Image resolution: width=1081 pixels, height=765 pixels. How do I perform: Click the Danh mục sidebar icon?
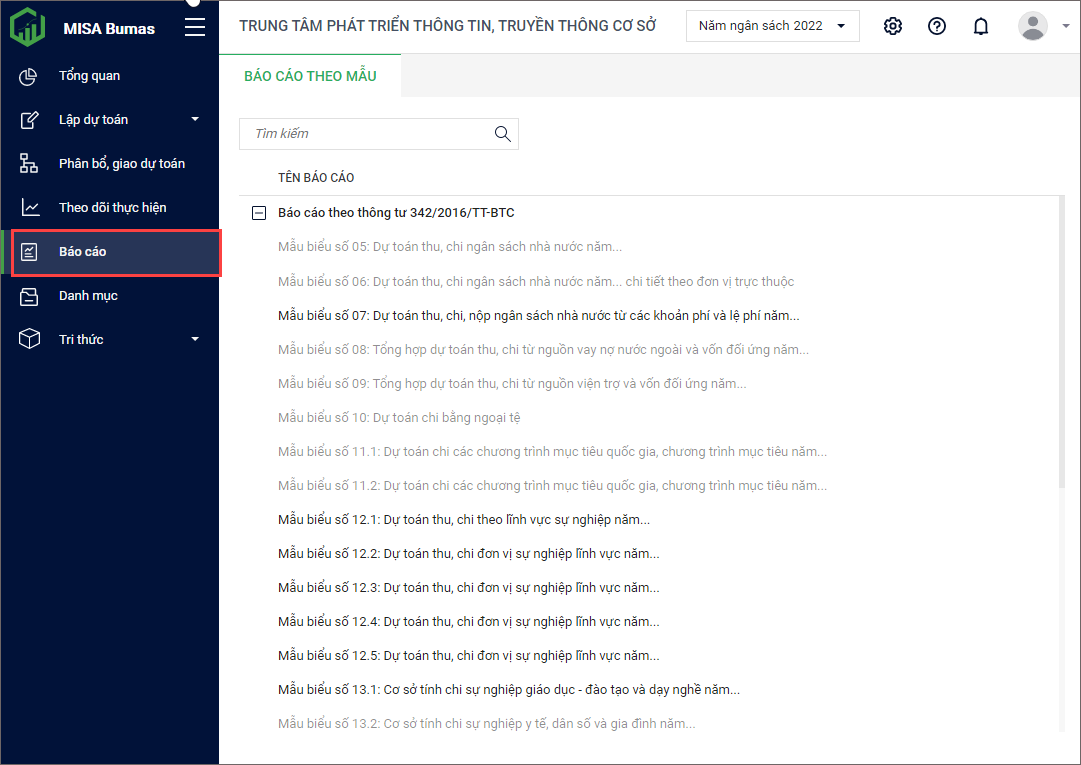[29, 296]
